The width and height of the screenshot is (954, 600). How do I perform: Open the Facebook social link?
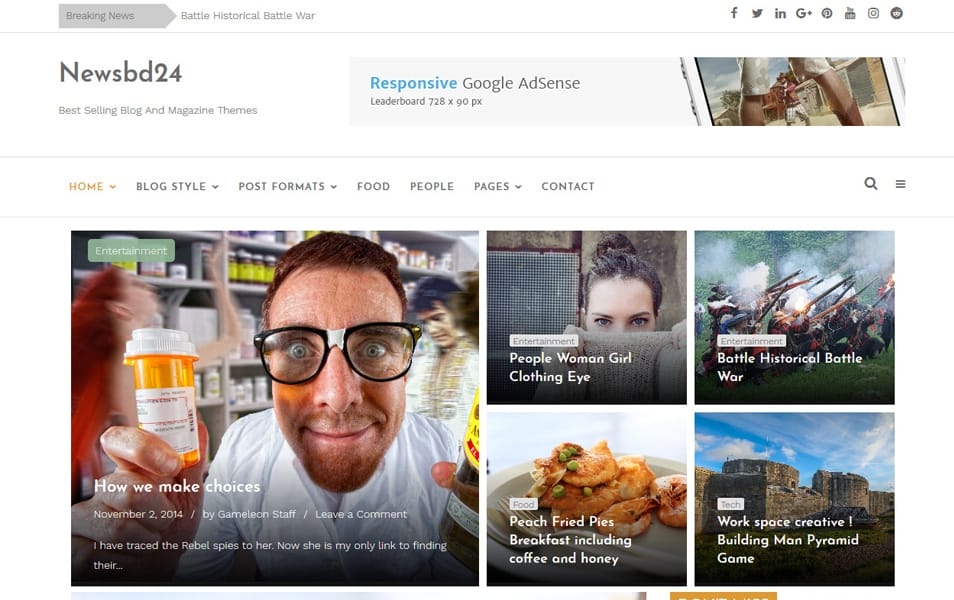[734, 14]
